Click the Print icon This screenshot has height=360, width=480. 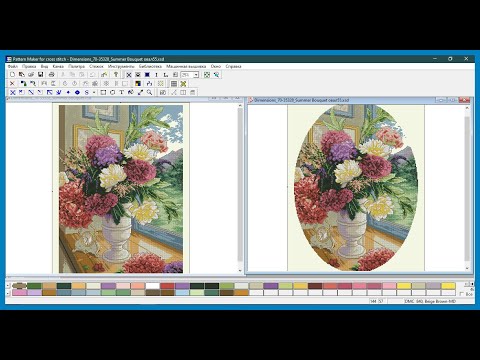pos(52,75)
